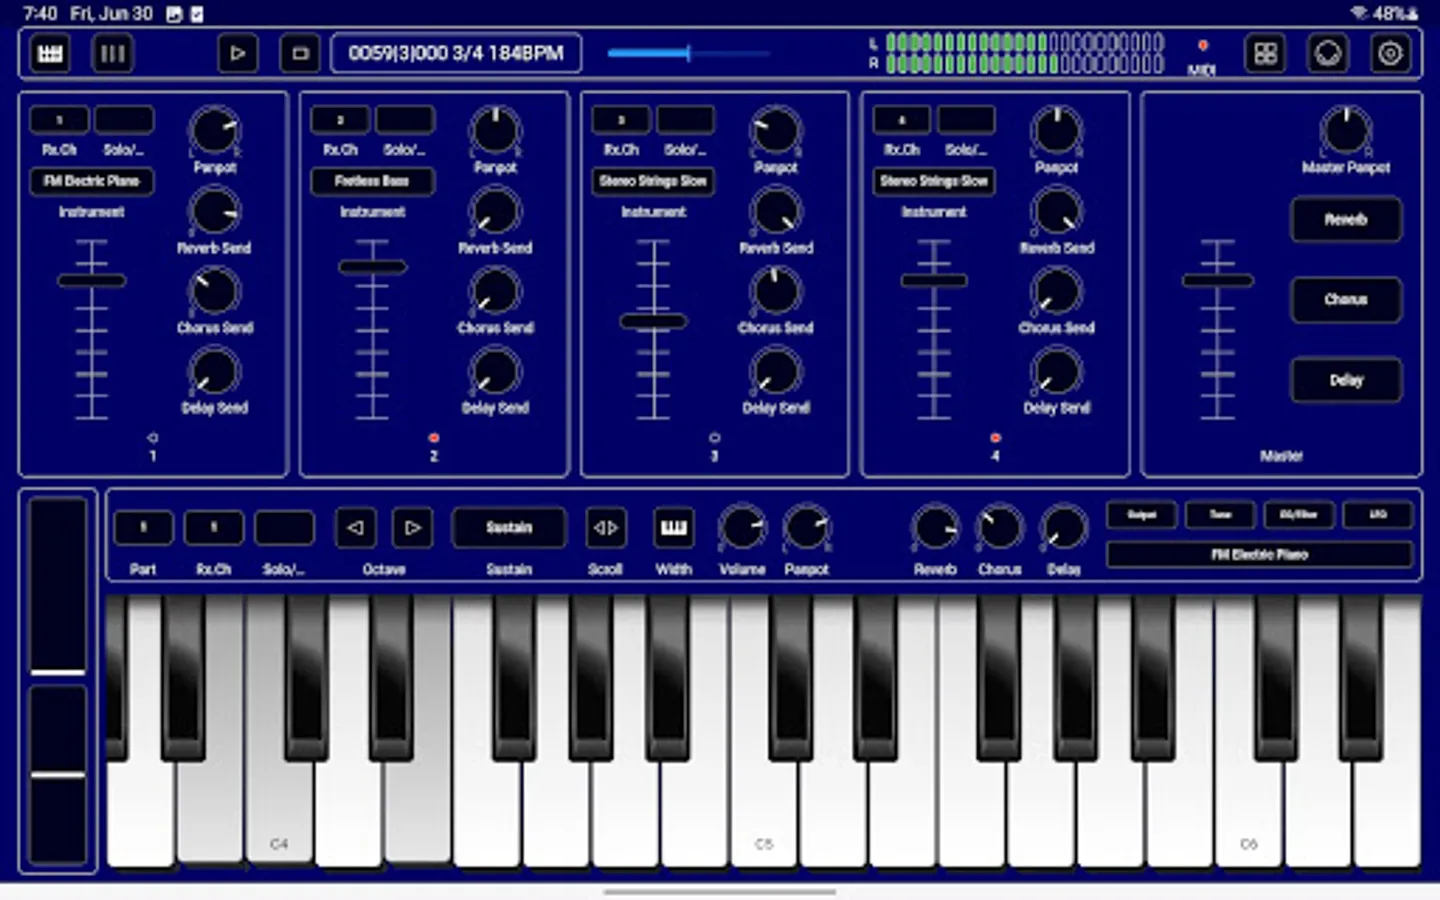
Task: Open the Fretless Bass instrument selector on channel 2
Action: click(x=372, y=181)
